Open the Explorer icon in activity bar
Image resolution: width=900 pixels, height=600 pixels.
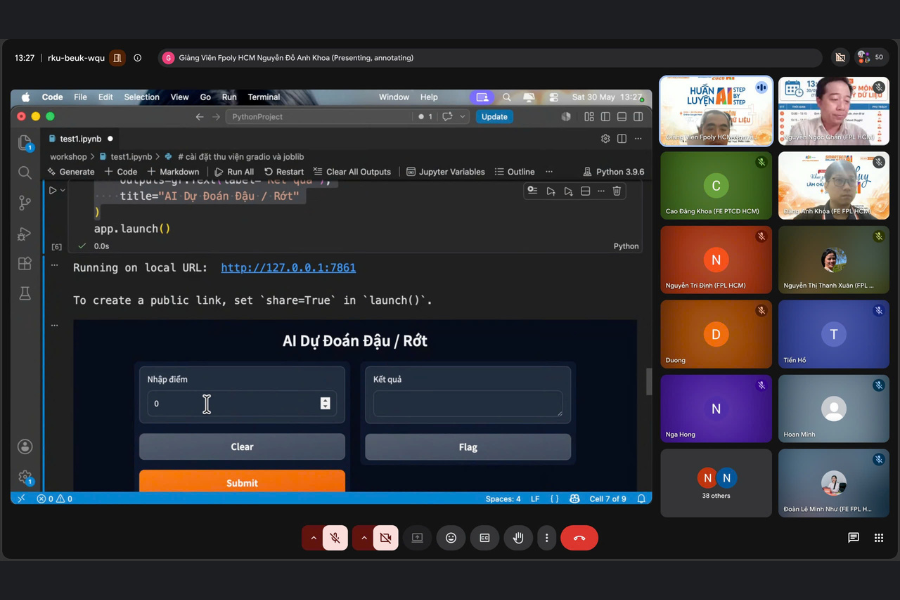[25, 142]
